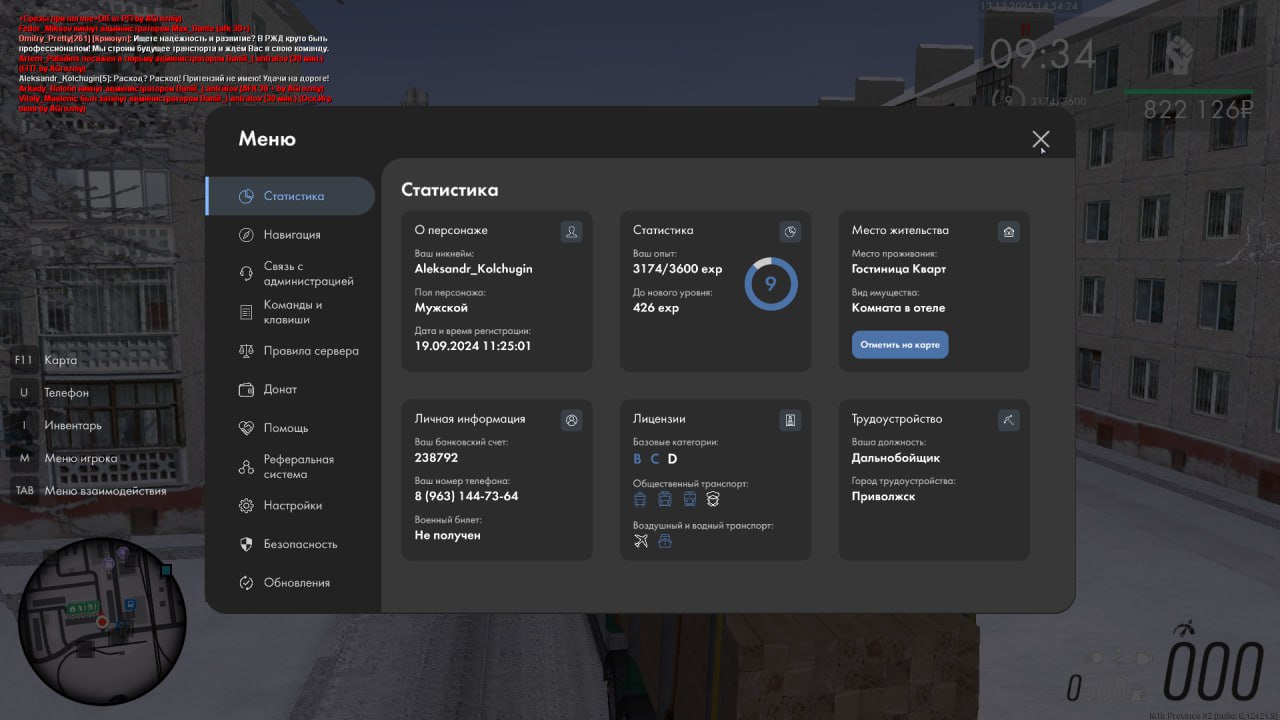
Task: Click license category D
Action: coord(673,459)
